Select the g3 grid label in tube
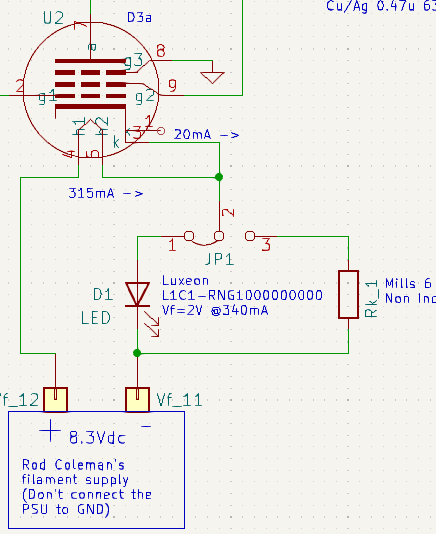This screenshot has height=534, width=436. tap(134, 61)
